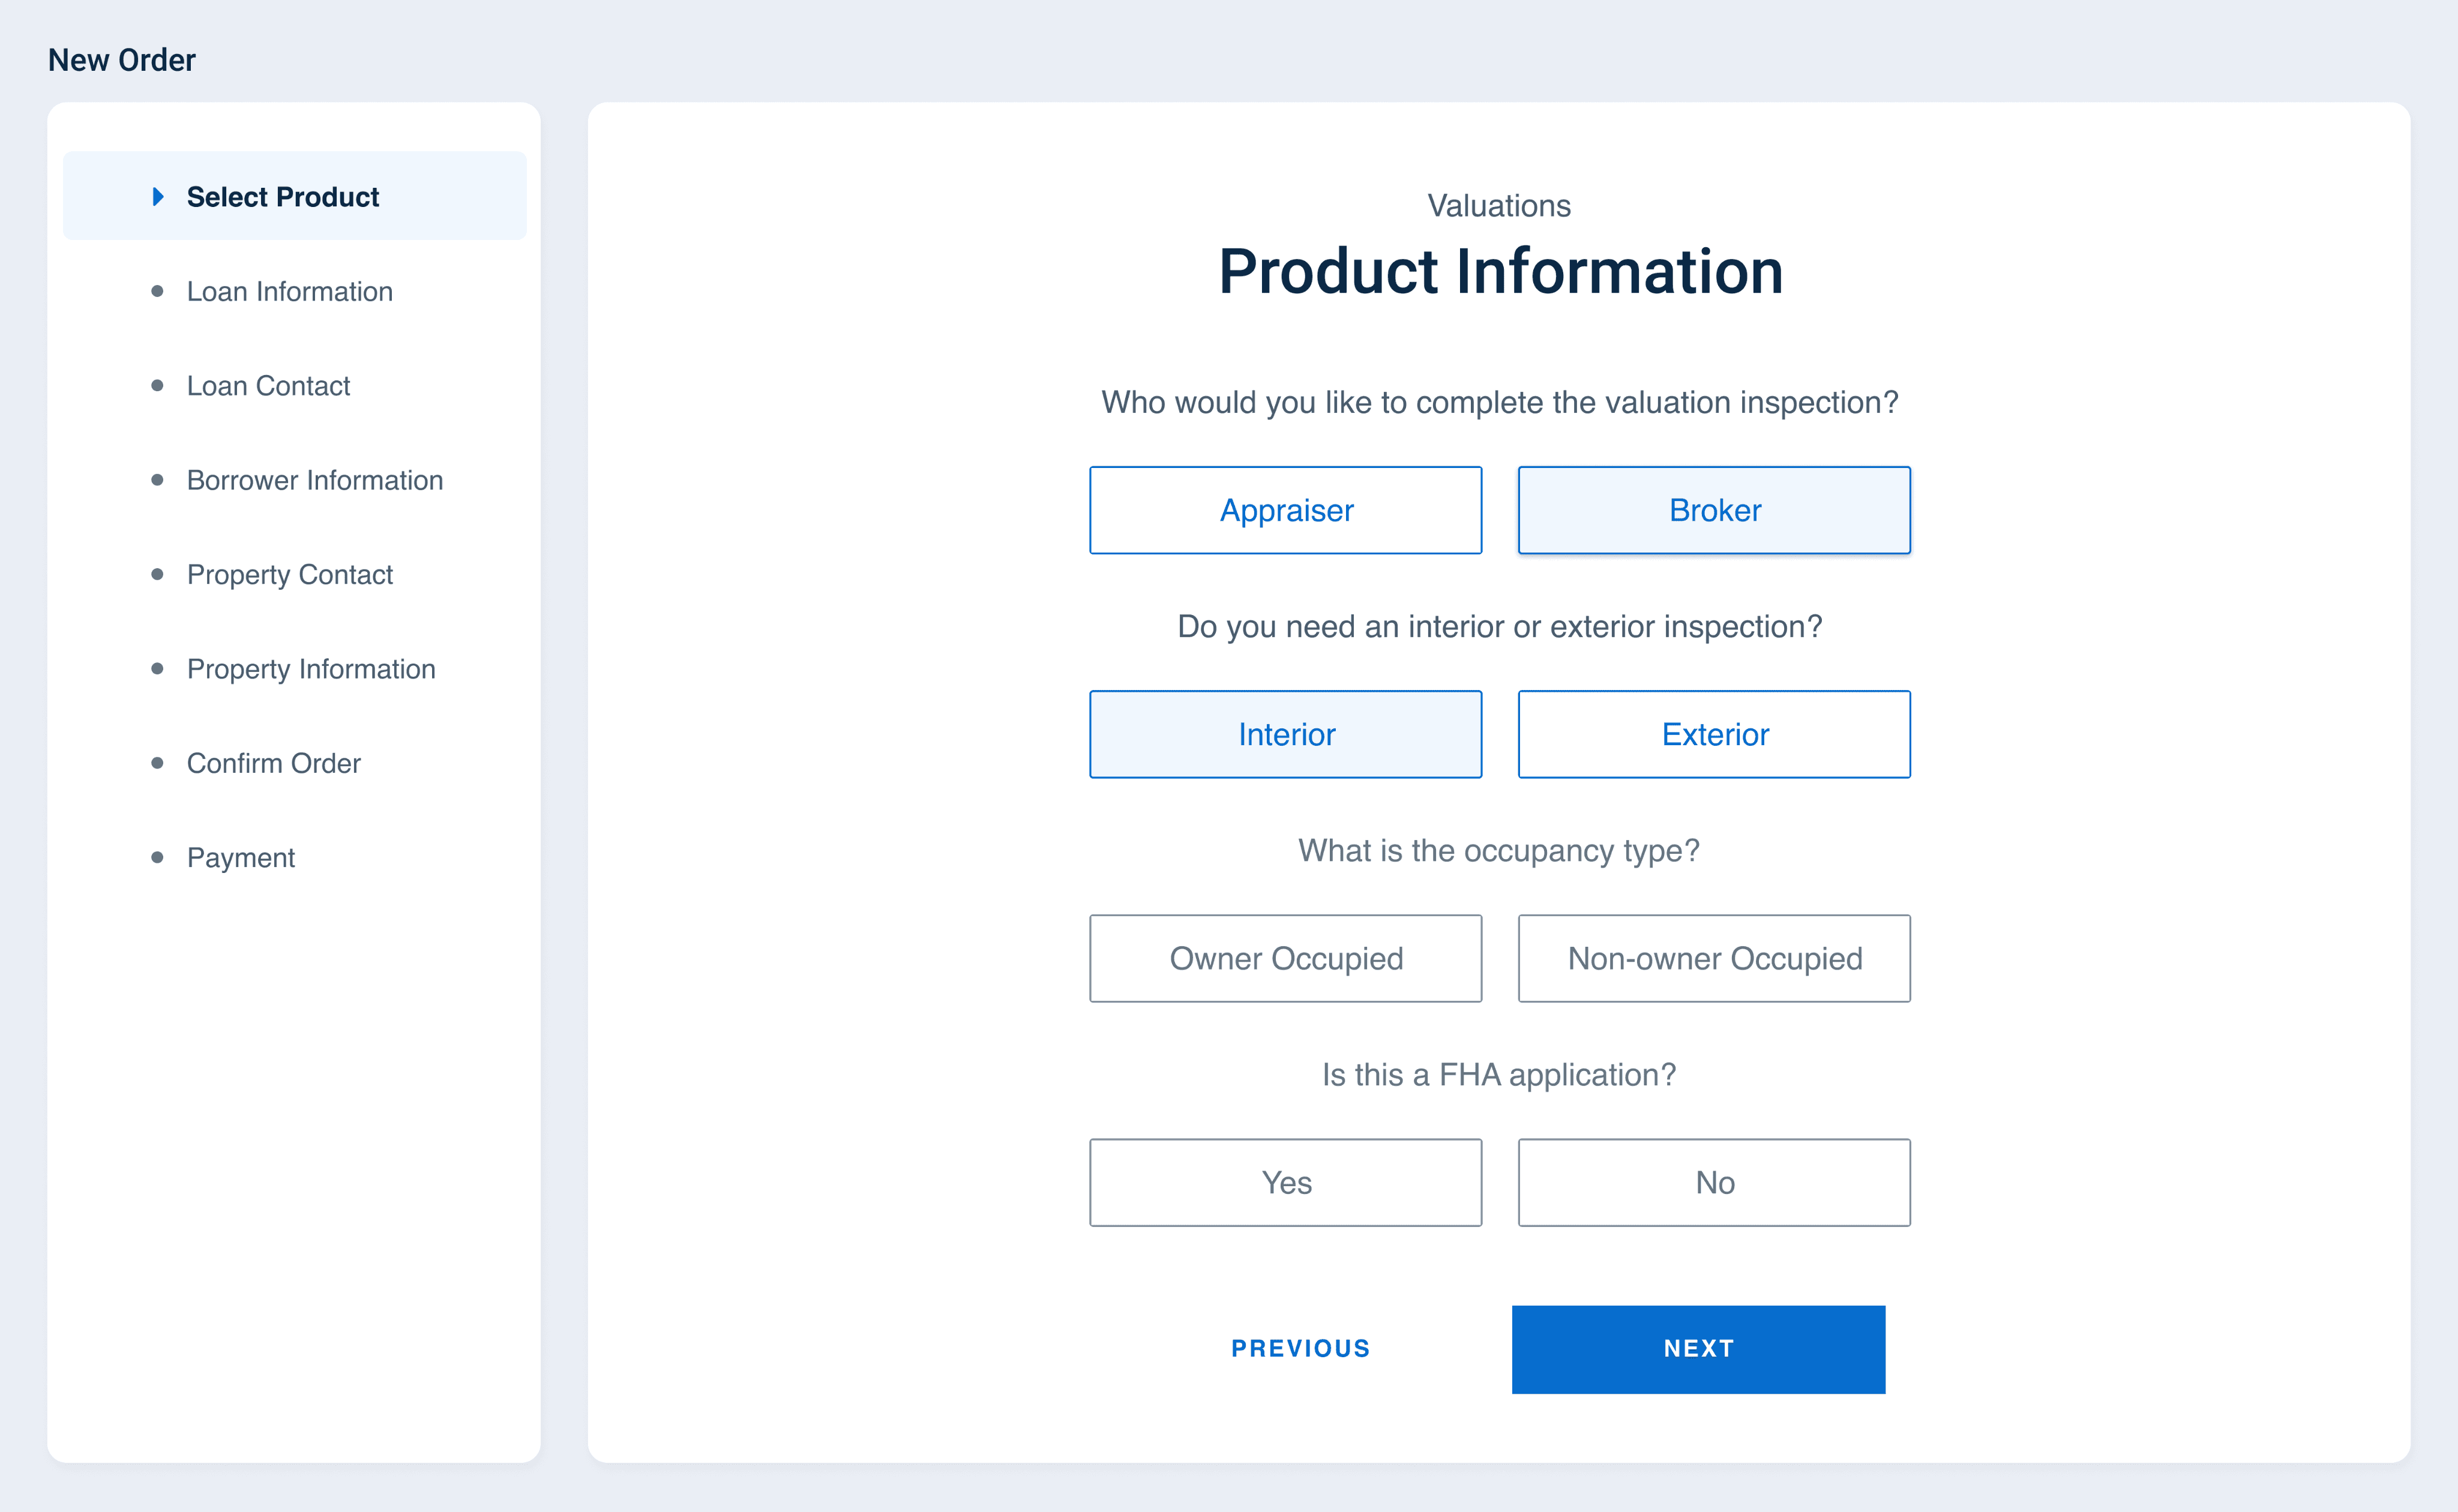
Task: Select Owner Occupied occupancy type
Action: click(1285, 958)
